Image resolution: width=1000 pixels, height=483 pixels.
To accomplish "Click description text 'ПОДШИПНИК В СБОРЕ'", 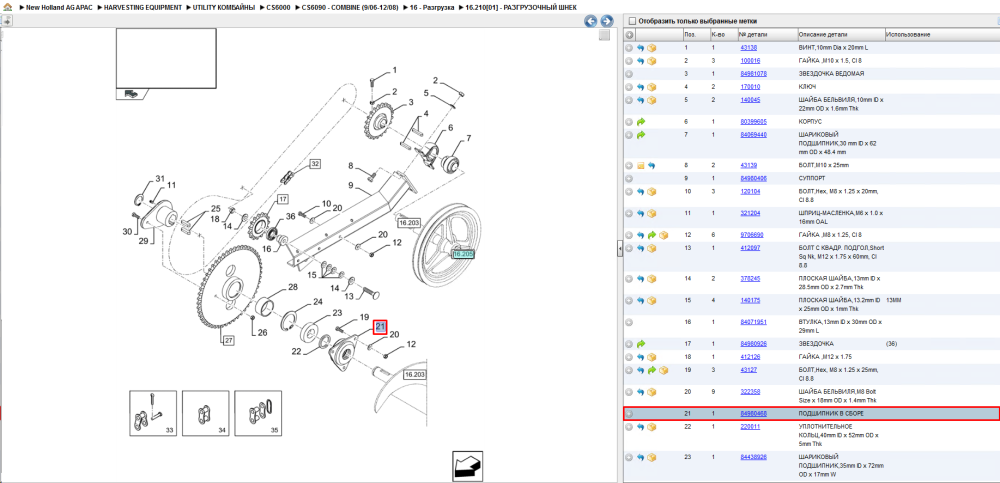I will tap(831, 413).
